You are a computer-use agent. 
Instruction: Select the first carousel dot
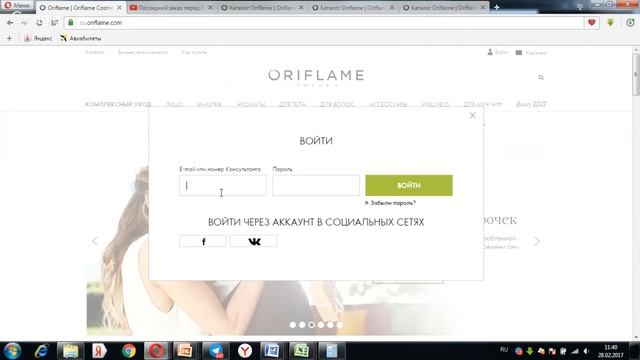click(293, 325)
